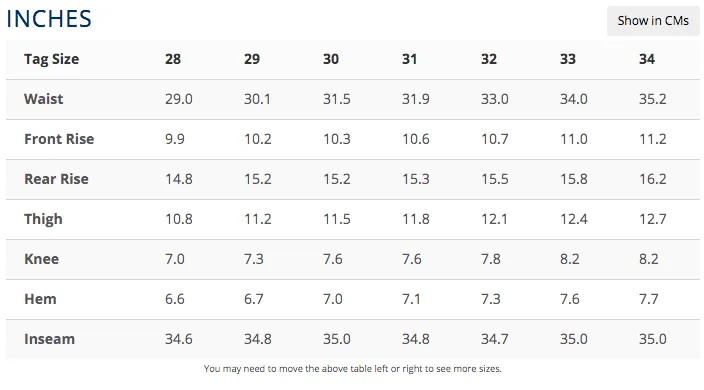Click the Show in CMs button

(x=653, y=21)
